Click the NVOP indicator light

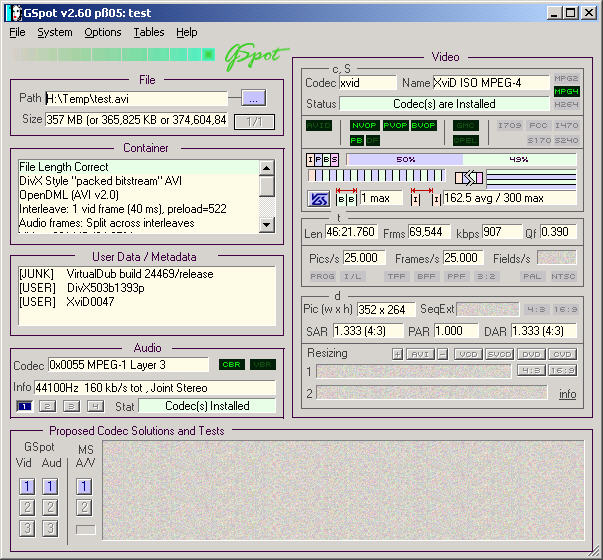pos(365,125)
